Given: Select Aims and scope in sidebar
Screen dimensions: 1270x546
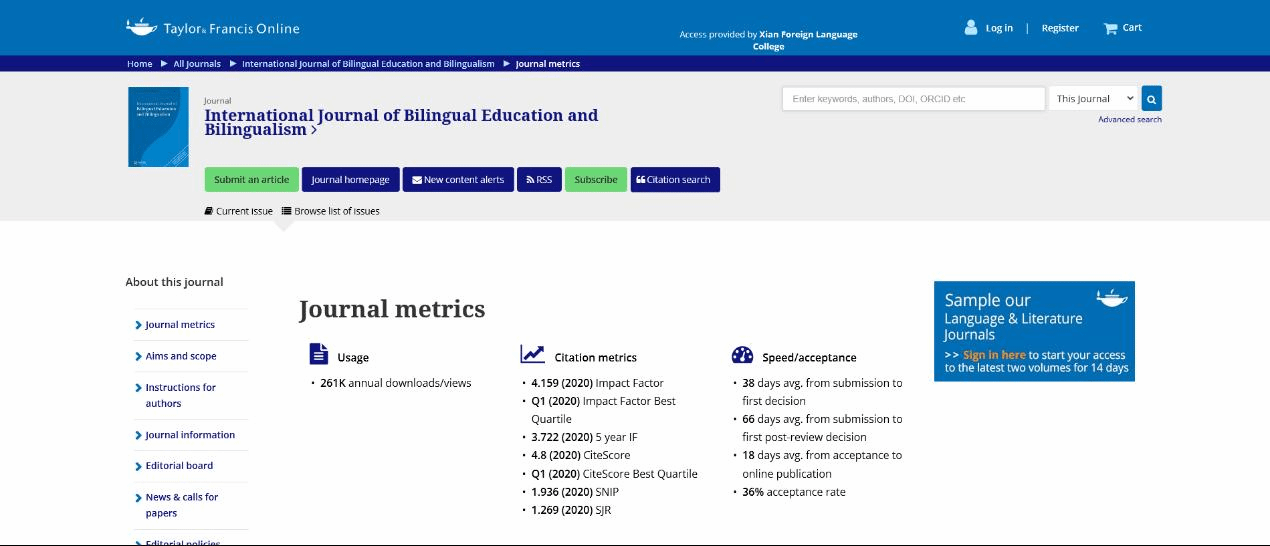Looking at the screenshot, I should click(x=181, y=356).
